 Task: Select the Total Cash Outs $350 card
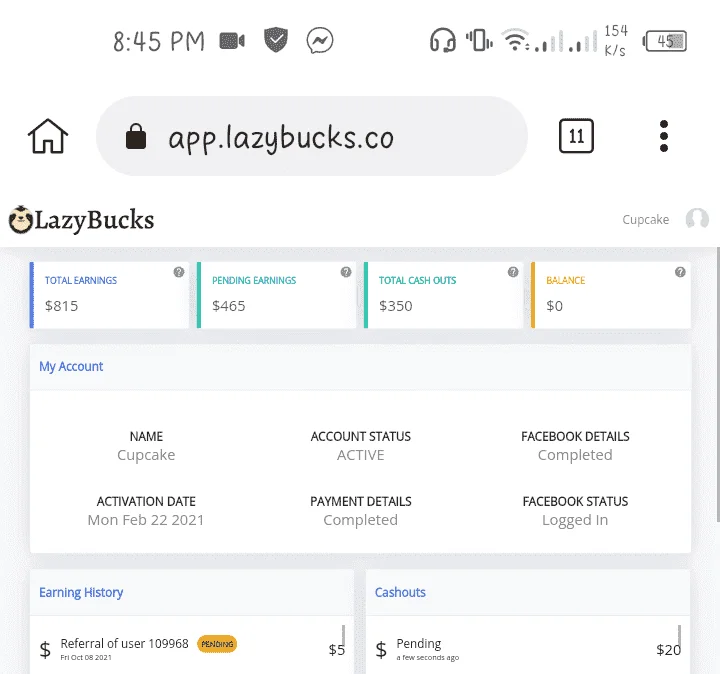[444, 295]
